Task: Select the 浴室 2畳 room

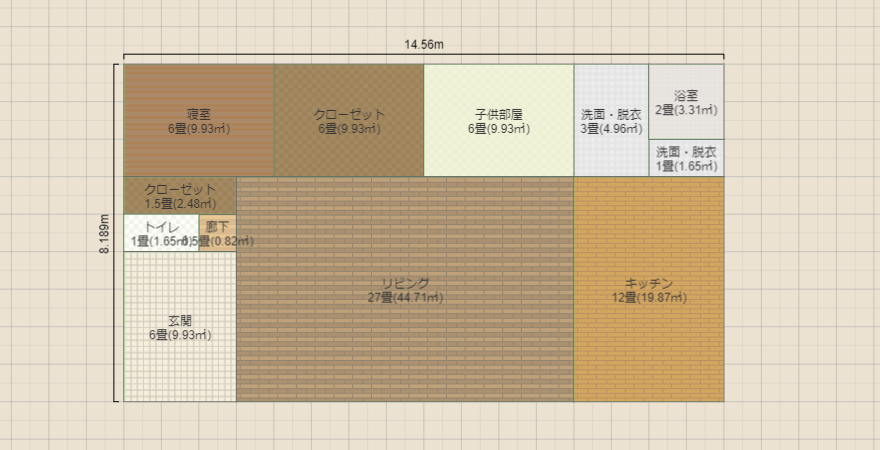Action: tap(686, 102)
